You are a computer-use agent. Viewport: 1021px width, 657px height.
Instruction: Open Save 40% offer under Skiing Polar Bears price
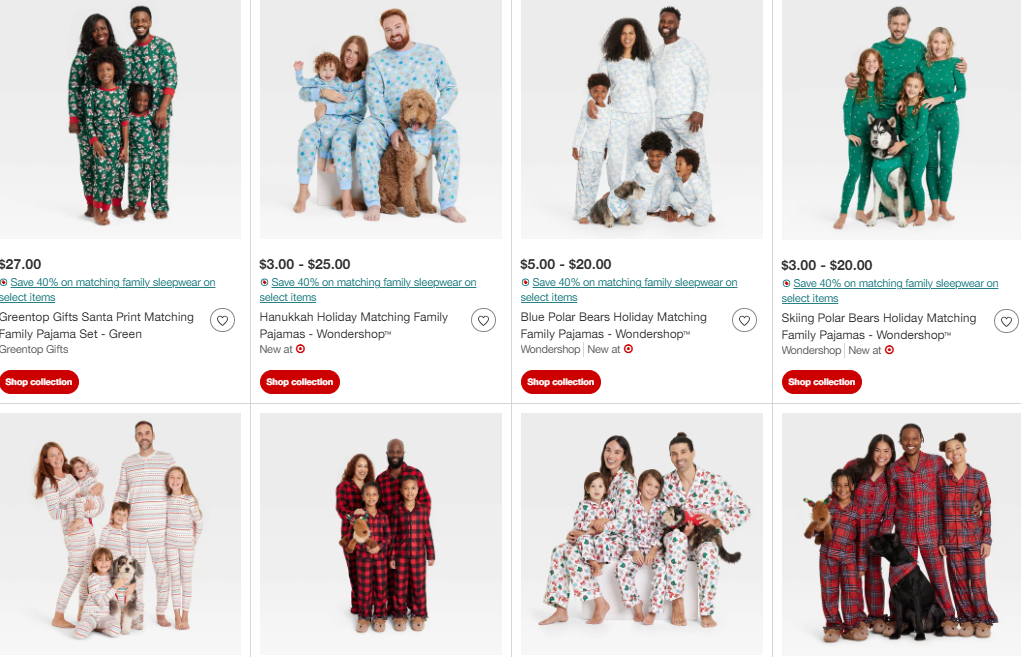point(890,291)
